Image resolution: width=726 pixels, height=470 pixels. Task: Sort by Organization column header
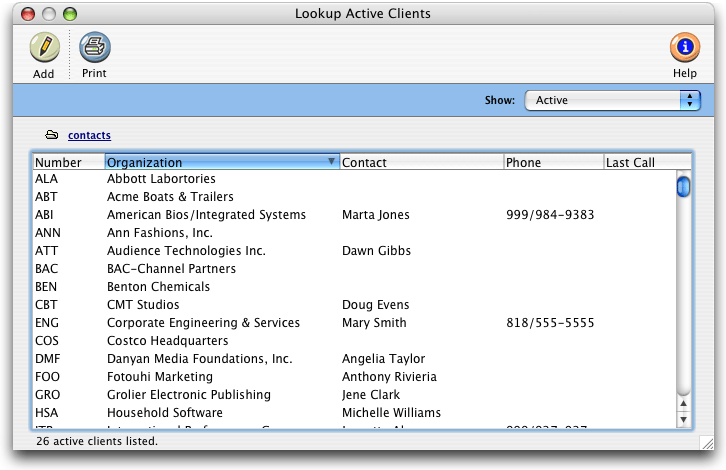tap(222, 162)
